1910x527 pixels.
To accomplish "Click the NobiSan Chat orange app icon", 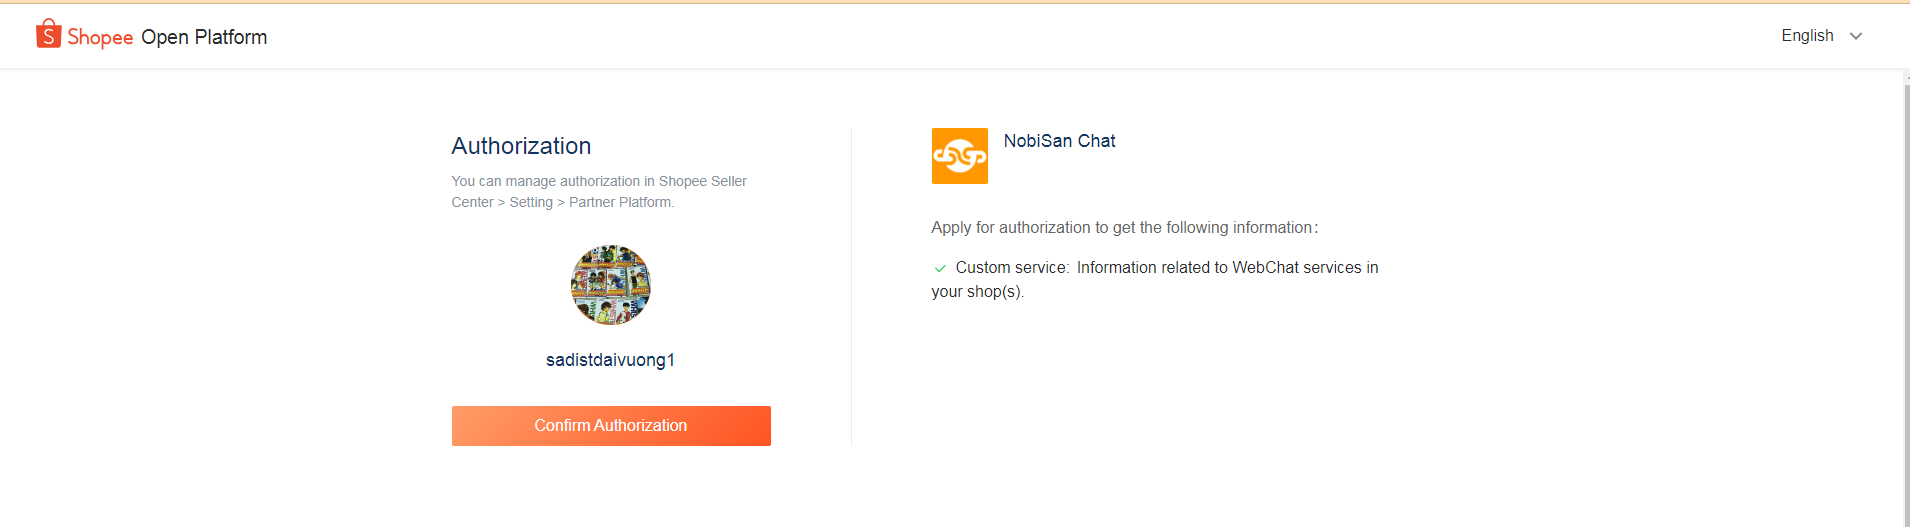I will (959, 156).
